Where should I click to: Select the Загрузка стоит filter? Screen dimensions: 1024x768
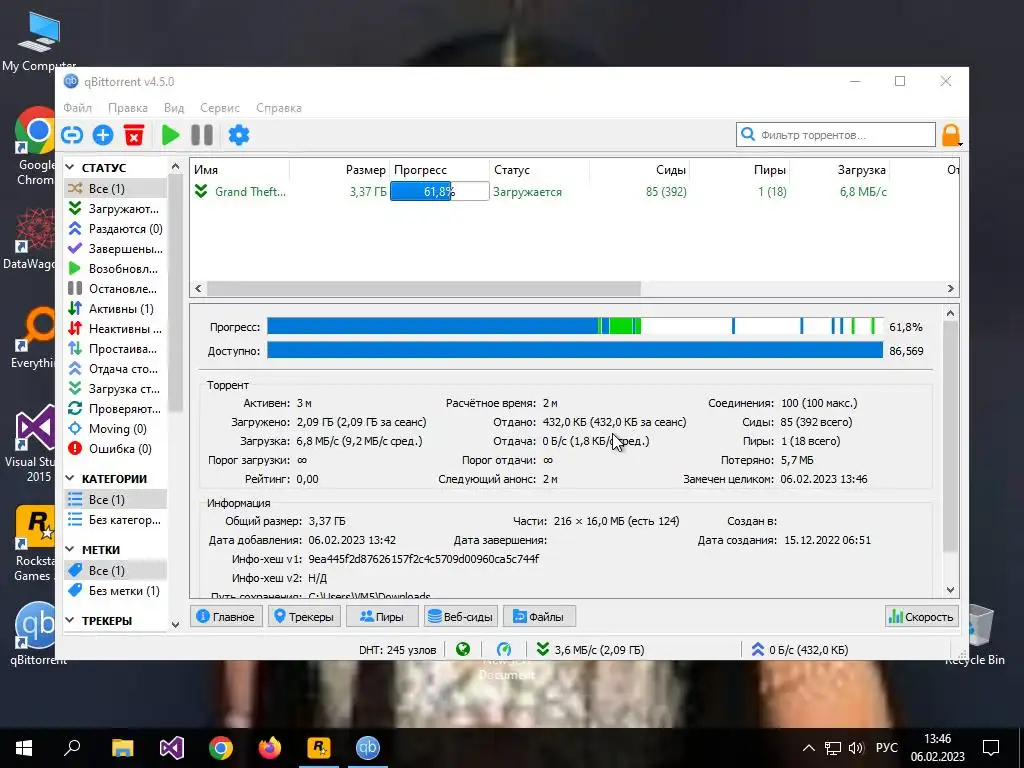[x=116, y=389]
